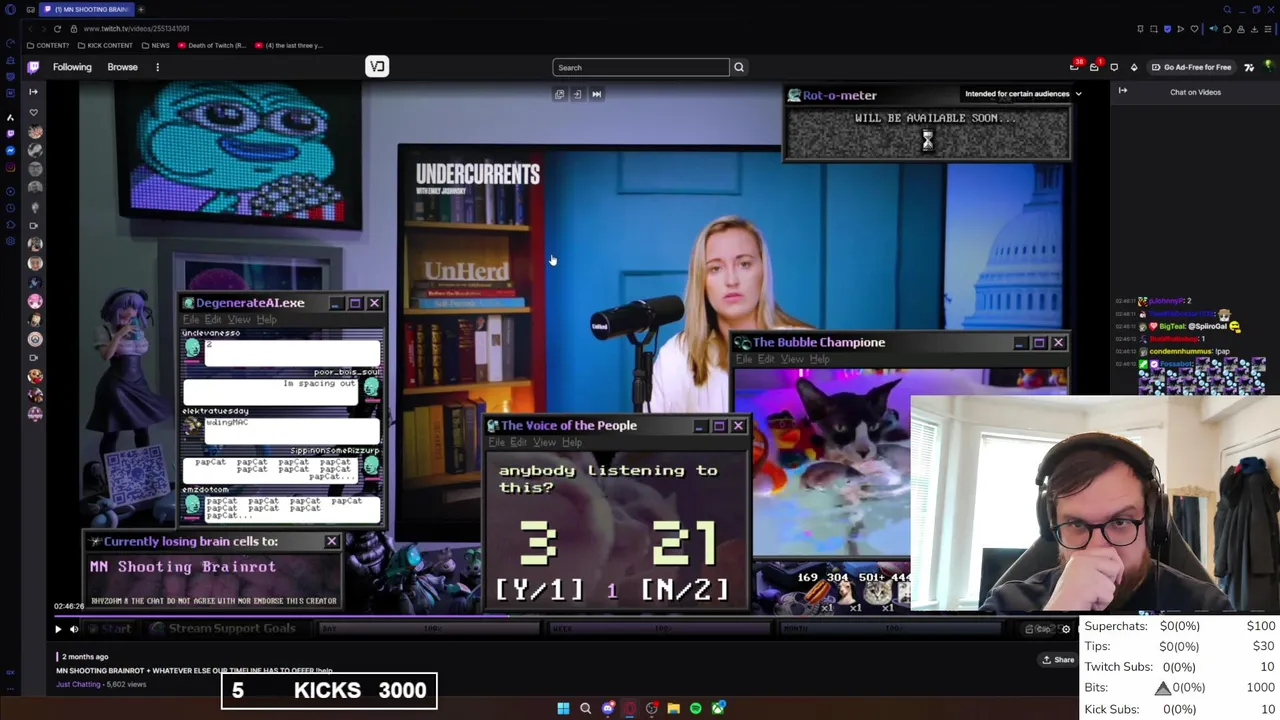The width and height of the screenshot is (1280, 720).
Task: Open the Twitch home logo
Action: coord(33,67)
